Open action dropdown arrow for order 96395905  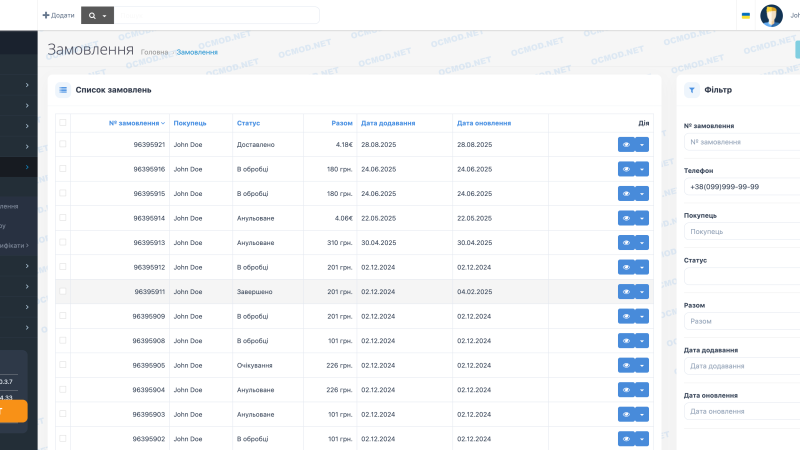point(642,365)
